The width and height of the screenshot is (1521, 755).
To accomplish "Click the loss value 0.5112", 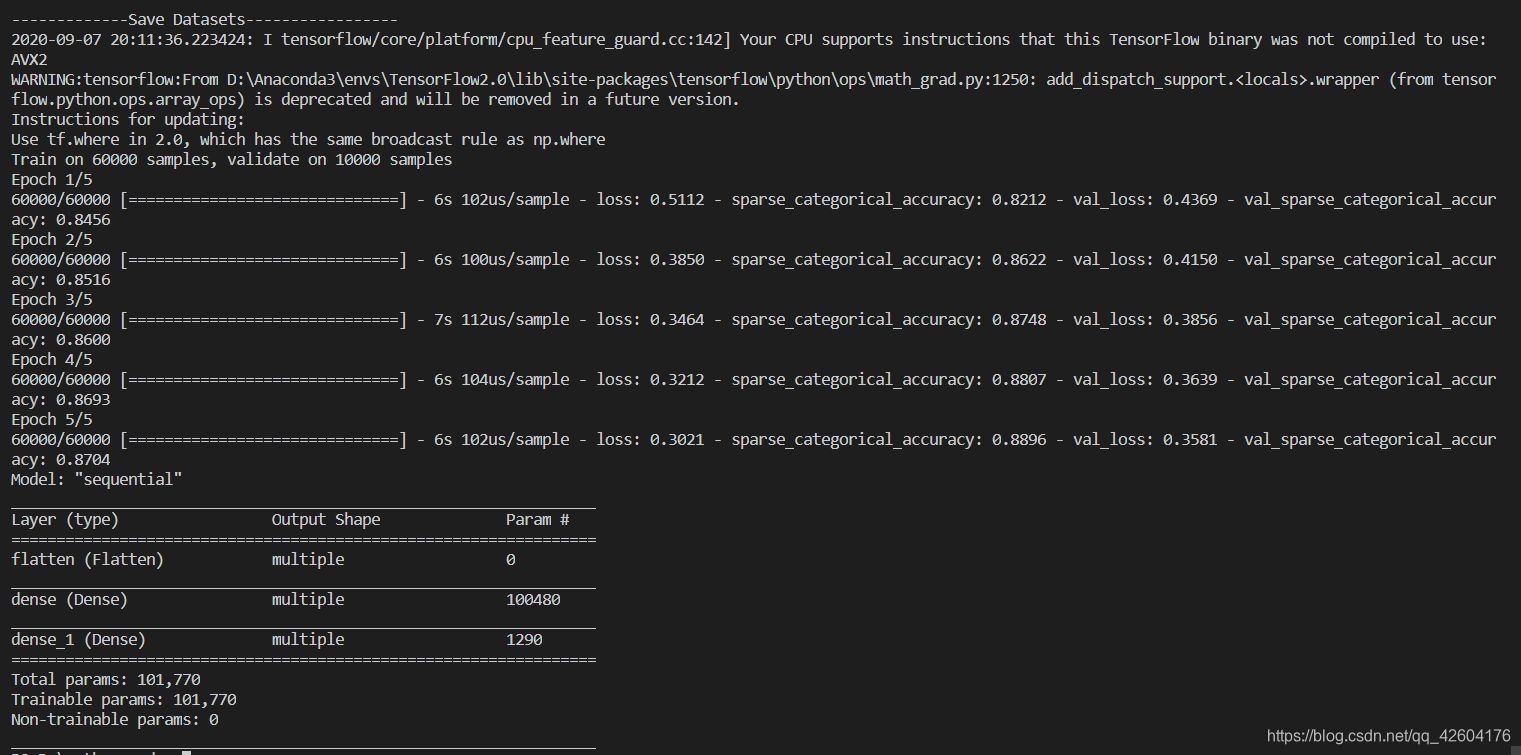I will tap(677, 200).
